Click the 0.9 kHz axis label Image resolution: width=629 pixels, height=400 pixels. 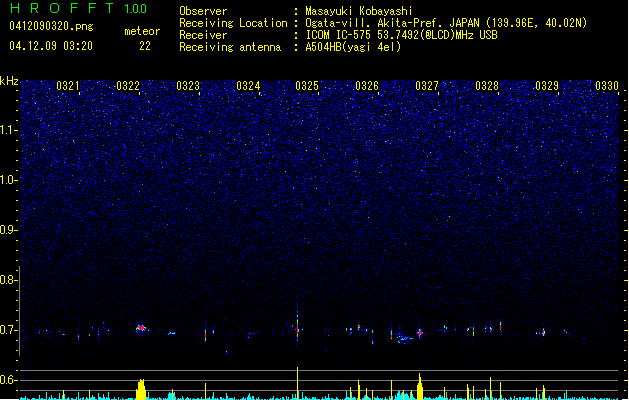9,230
